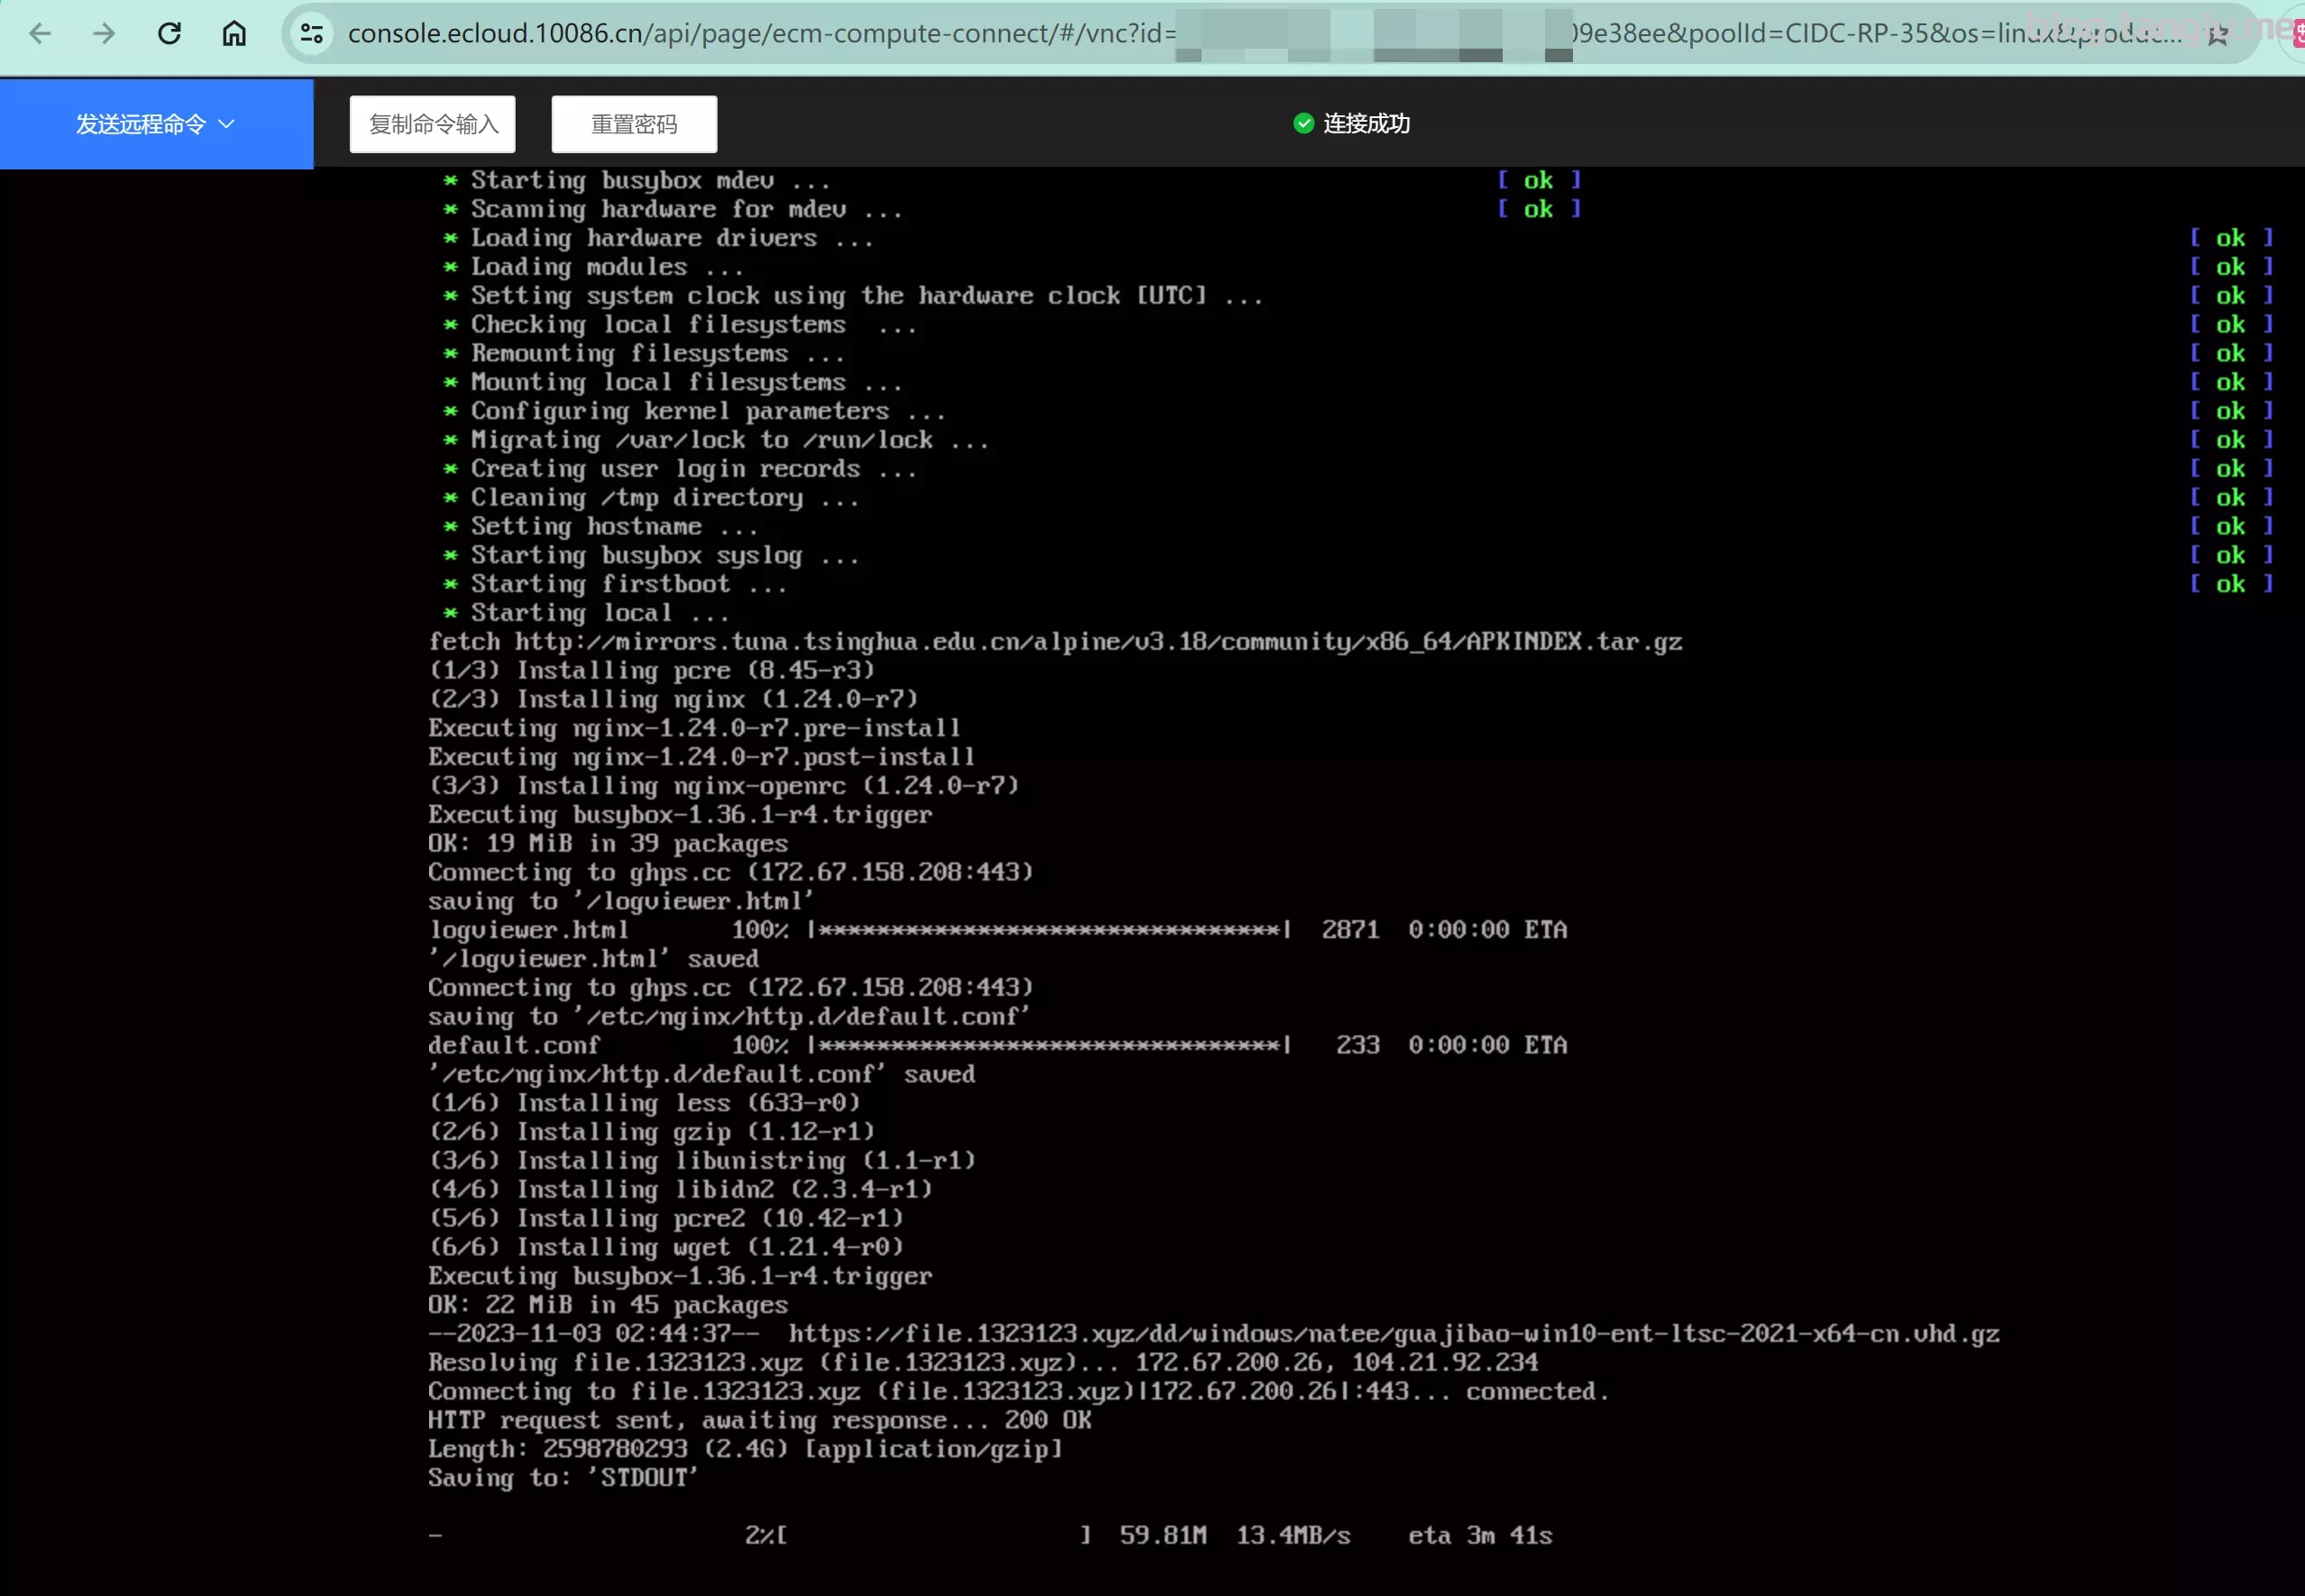Click the logviewer.html 100% progress bar

tap(1048, 930)
